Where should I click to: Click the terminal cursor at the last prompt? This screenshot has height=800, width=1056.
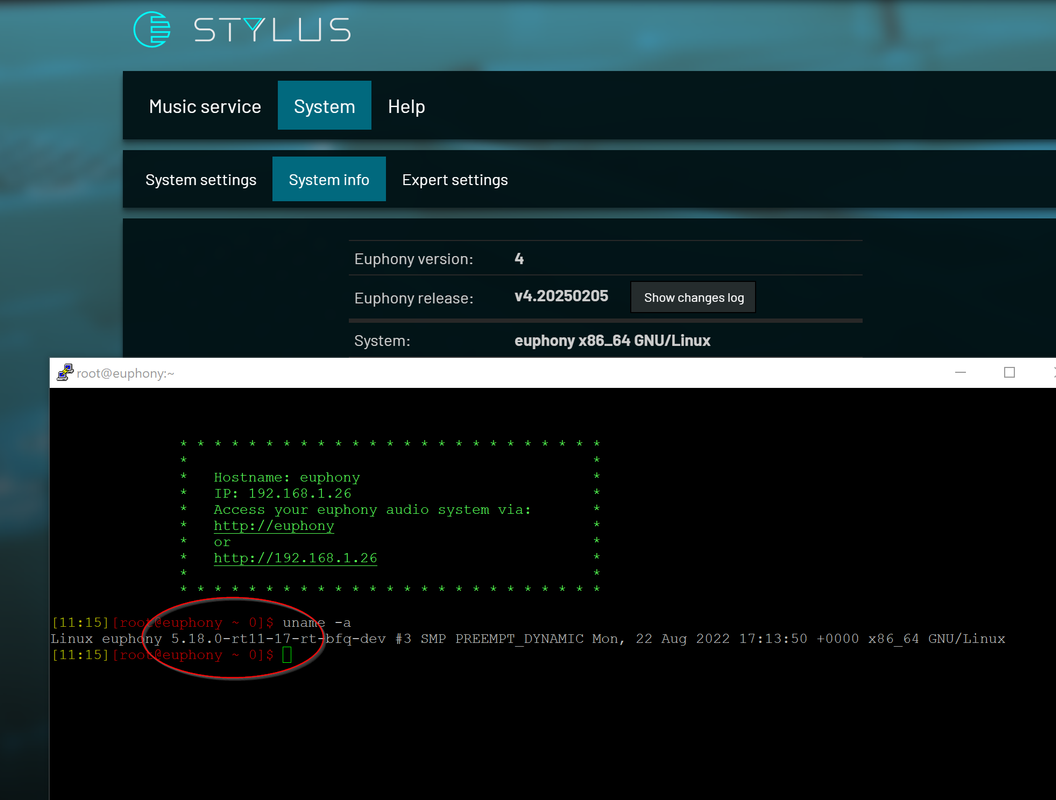[x=287, y=655]
